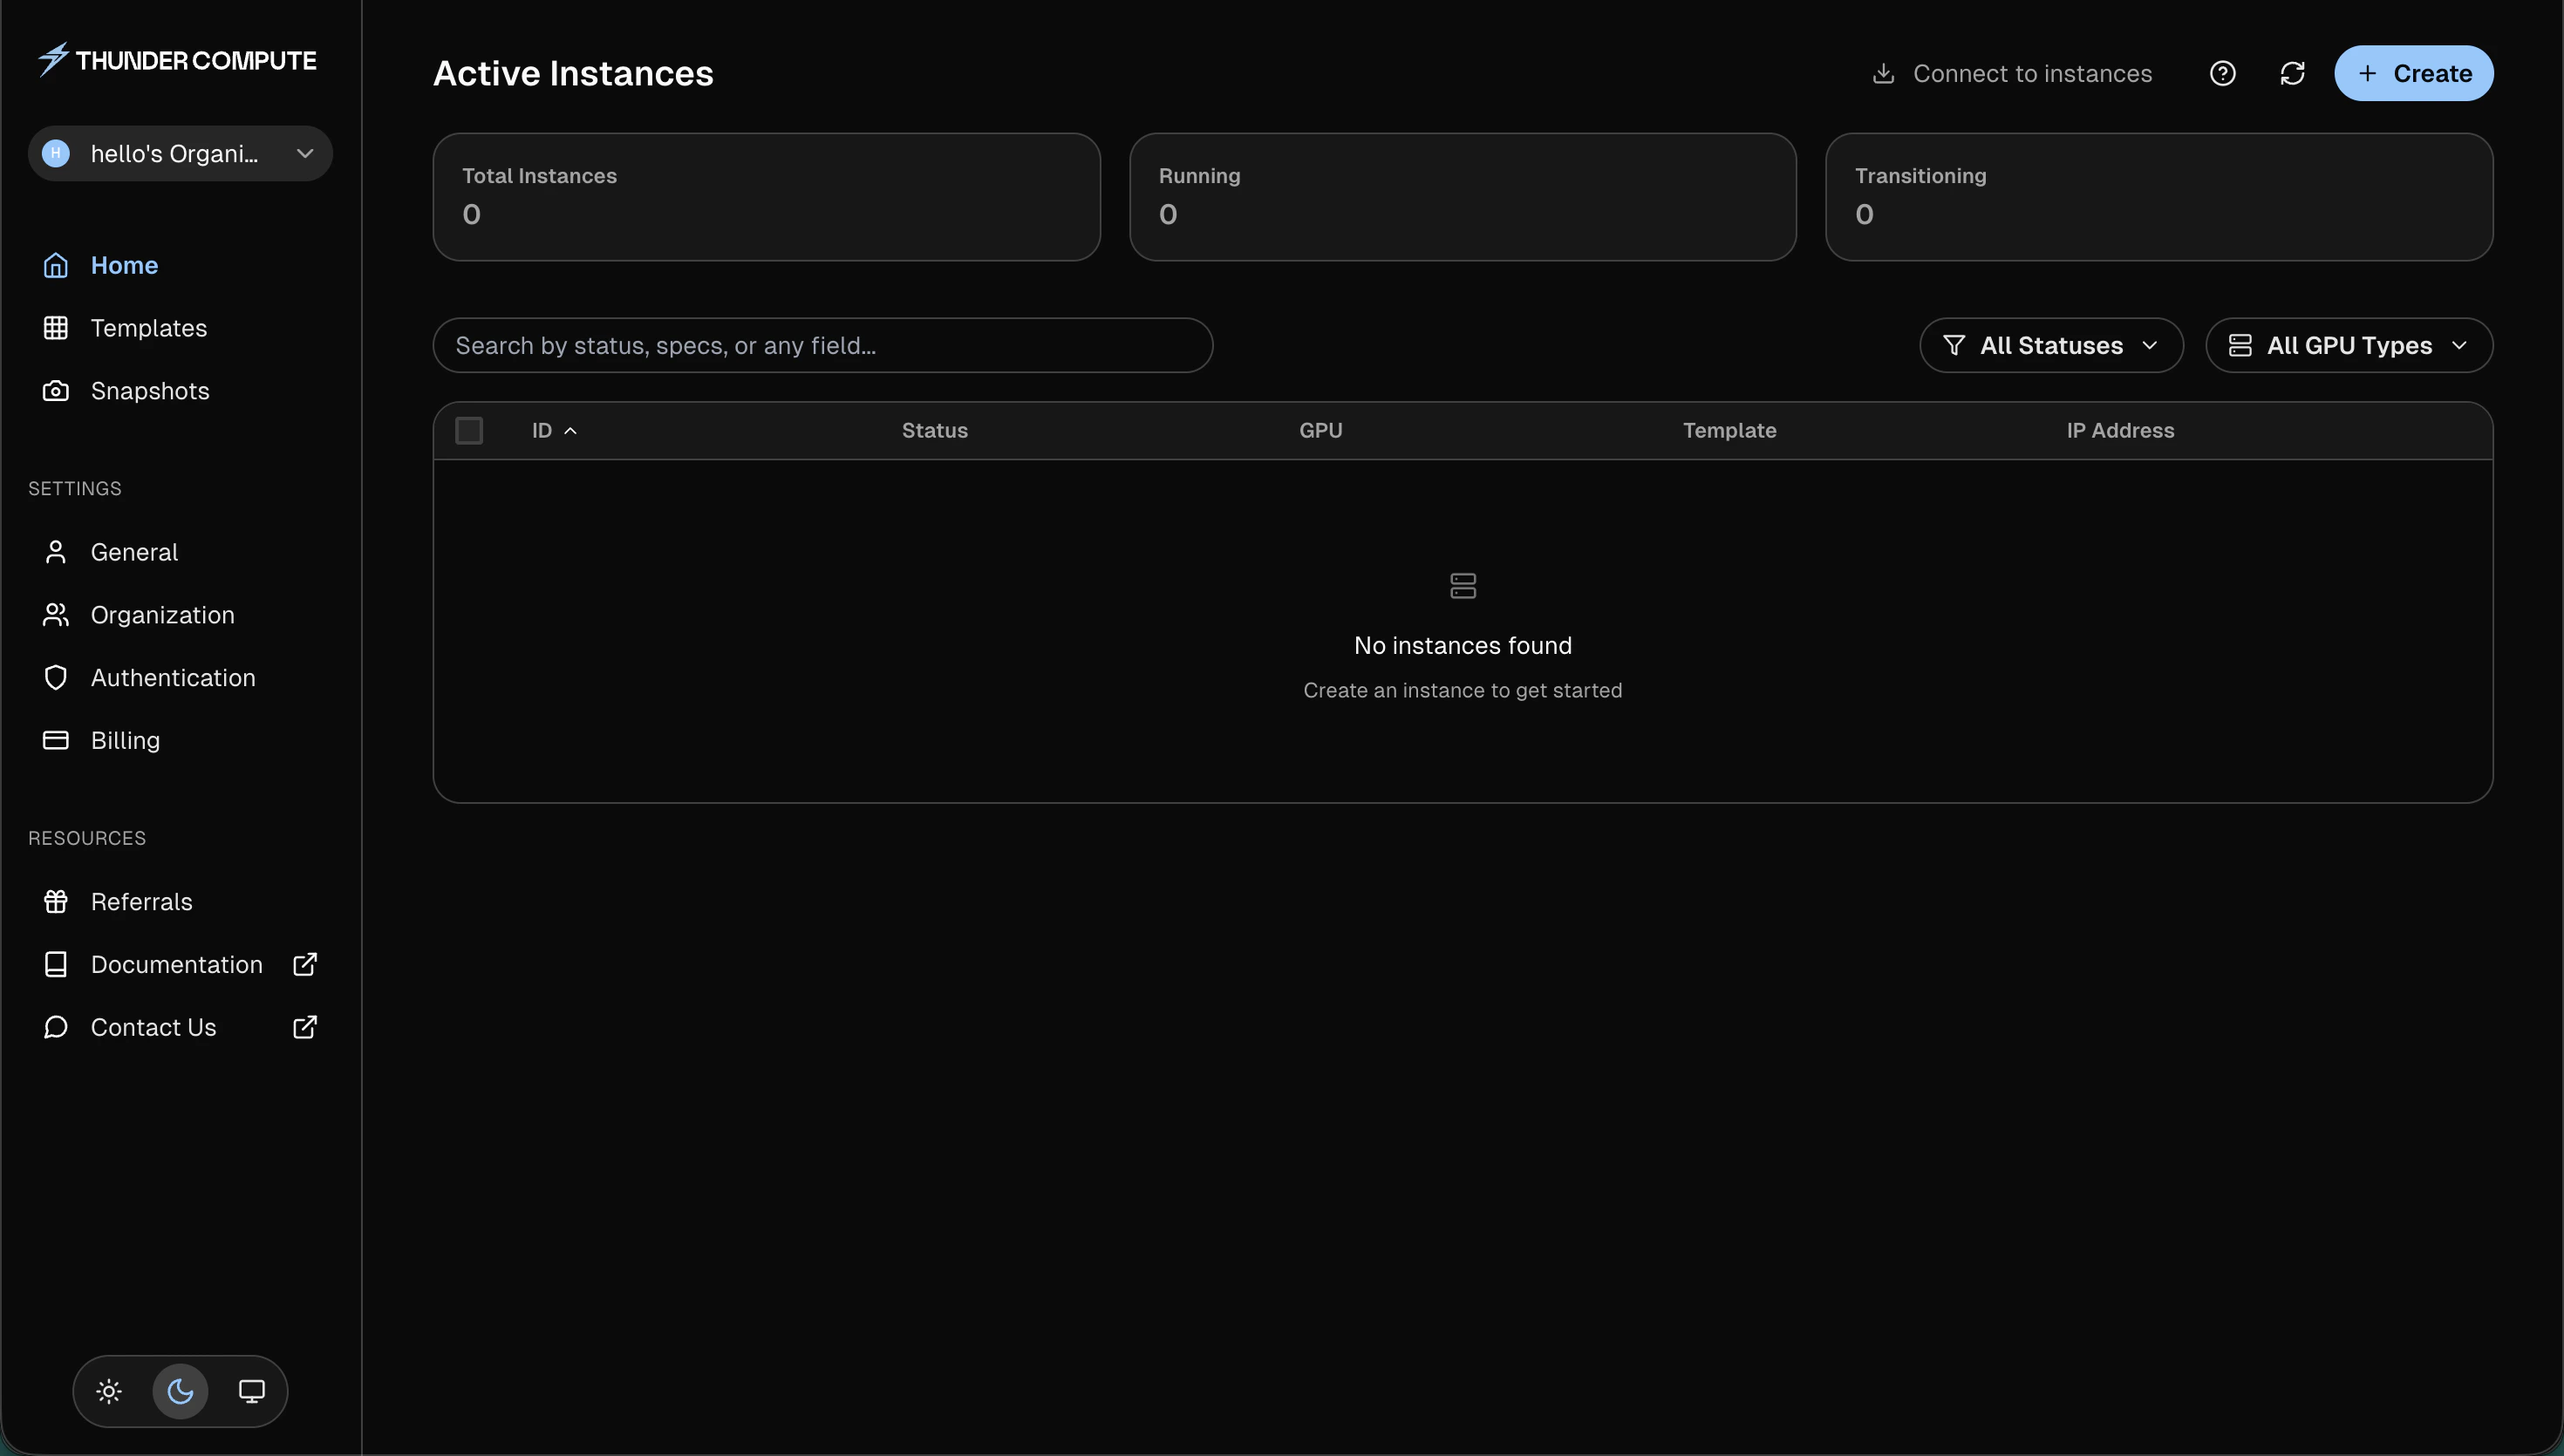Open Documentation link
2564x1456 pixels.
tap(180, 964)
